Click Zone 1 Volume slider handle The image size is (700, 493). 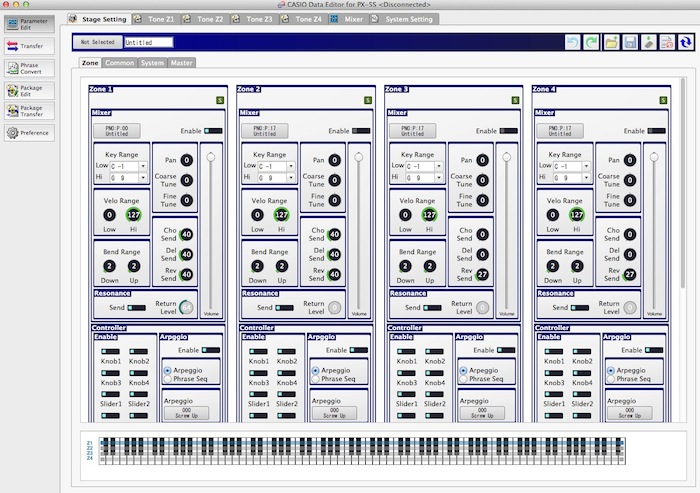(211, 157)
